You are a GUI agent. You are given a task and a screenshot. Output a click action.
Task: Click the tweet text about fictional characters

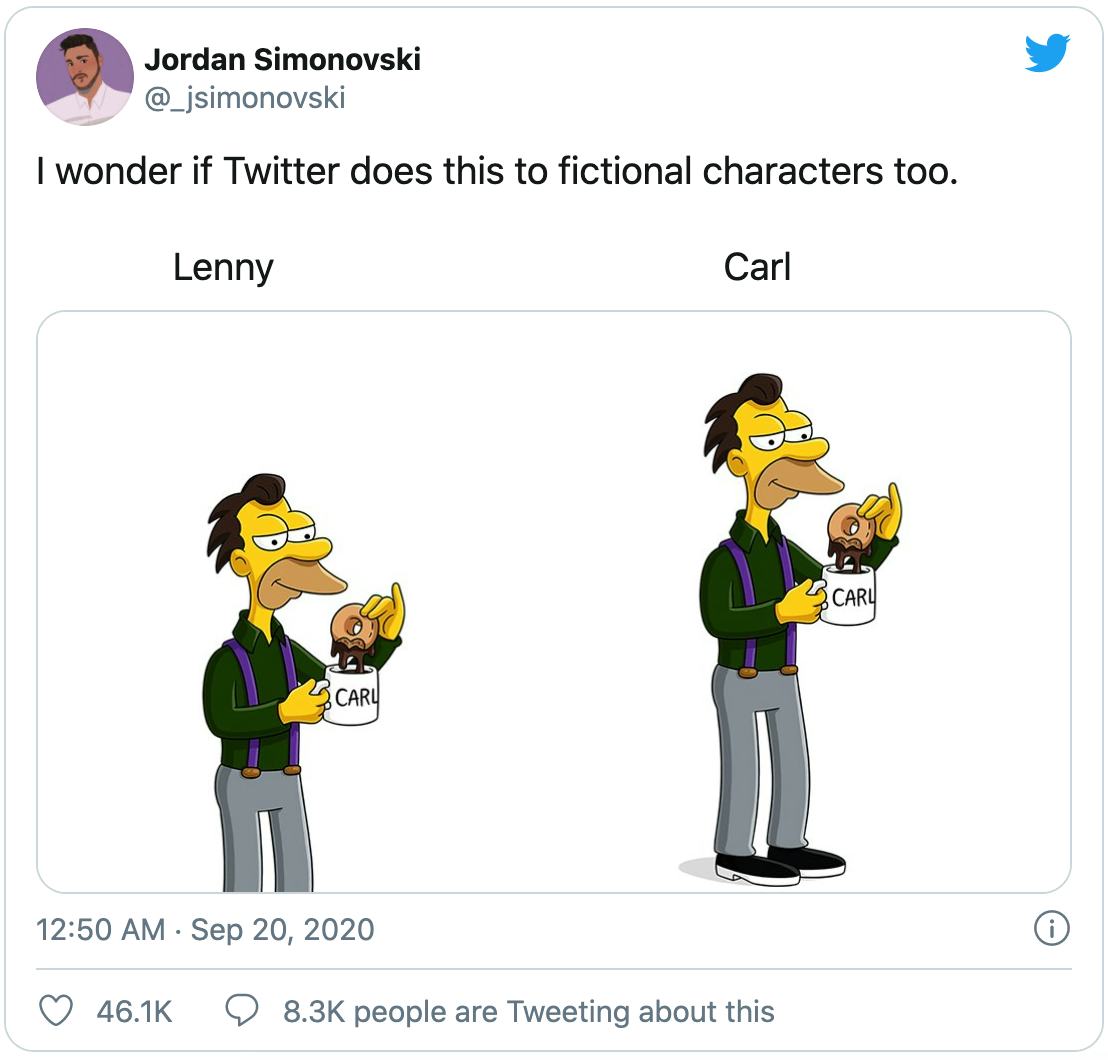coord(497,172)
